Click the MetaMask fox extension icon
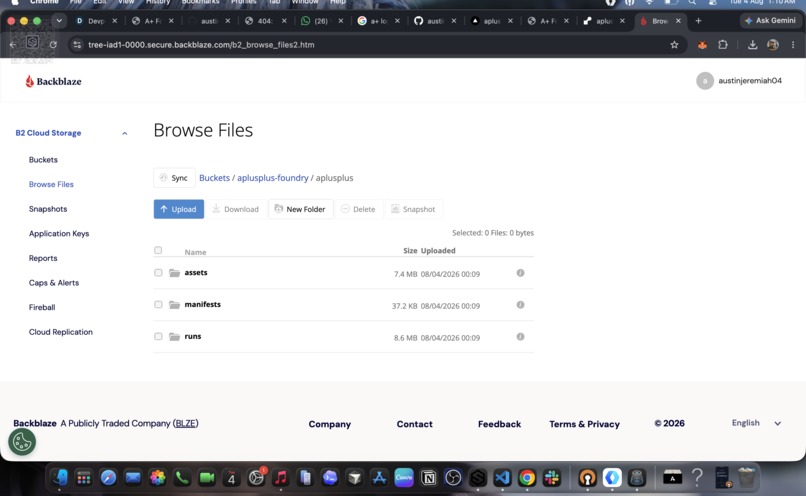Viewport: 806px width, 496px height. 702,45
